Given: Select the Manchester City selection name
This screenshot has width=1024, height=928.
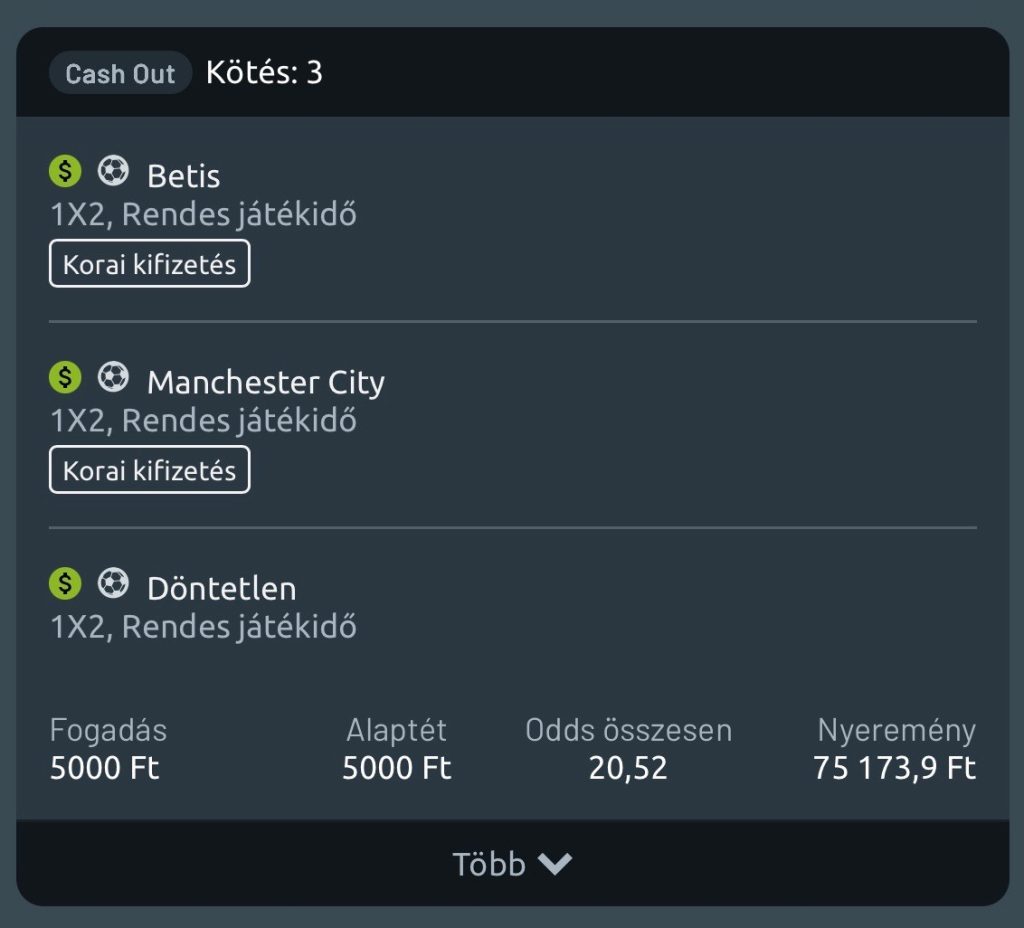Looking at the screenshot, I should 266,383.
